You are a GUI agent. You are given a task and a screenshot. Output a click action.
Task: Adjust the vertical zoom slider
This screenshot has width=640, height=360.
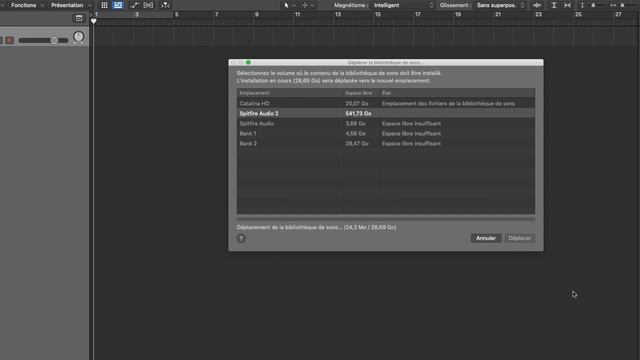pos(593,5)
